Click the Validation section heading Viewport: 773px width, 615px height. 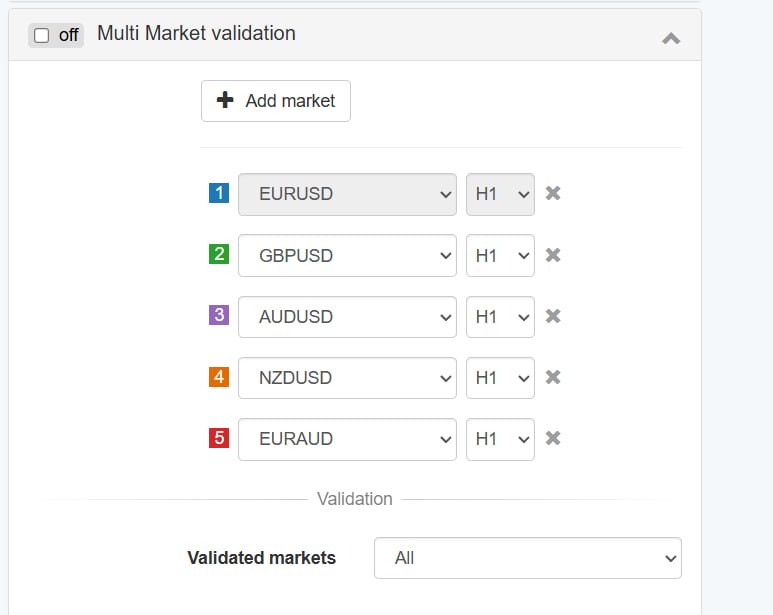(x=354, y=499)
